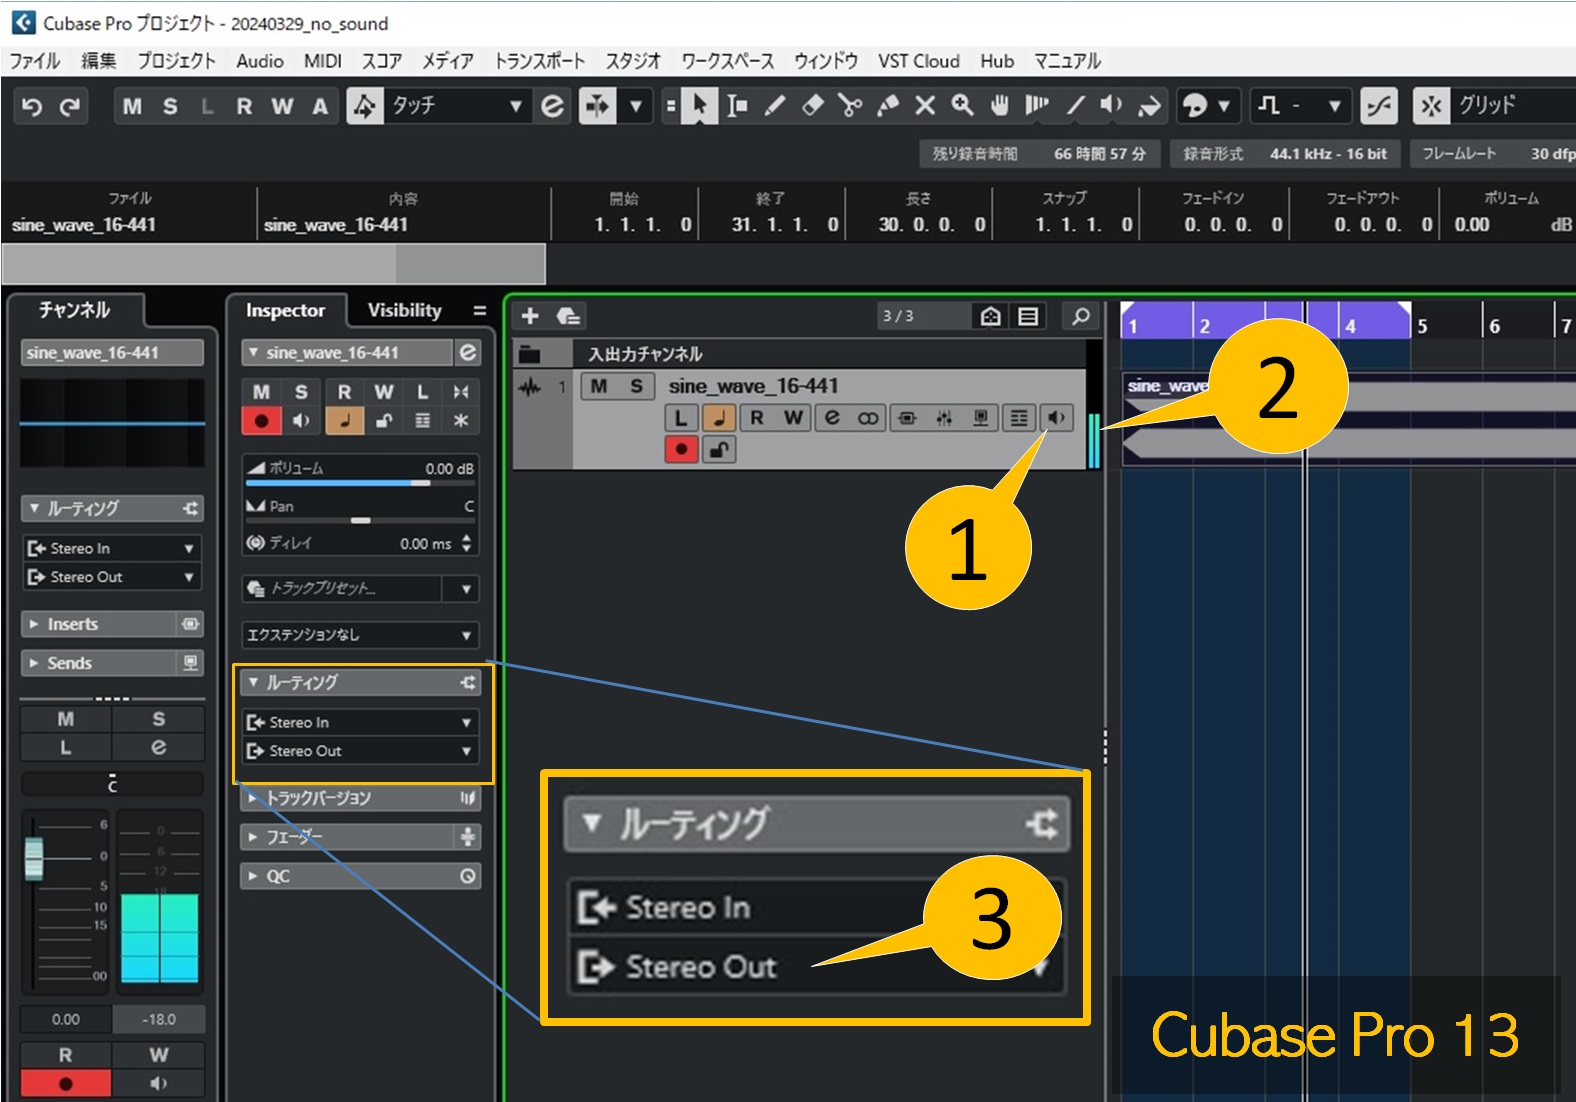
Task: Open track visibility agents icon
Action: (x=990, y=316)
